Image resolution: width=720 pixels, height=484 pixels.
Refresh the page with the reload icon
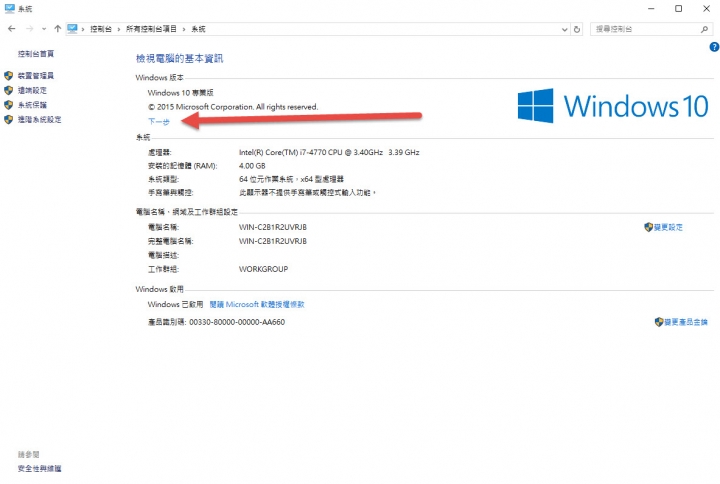pos(577,29)
